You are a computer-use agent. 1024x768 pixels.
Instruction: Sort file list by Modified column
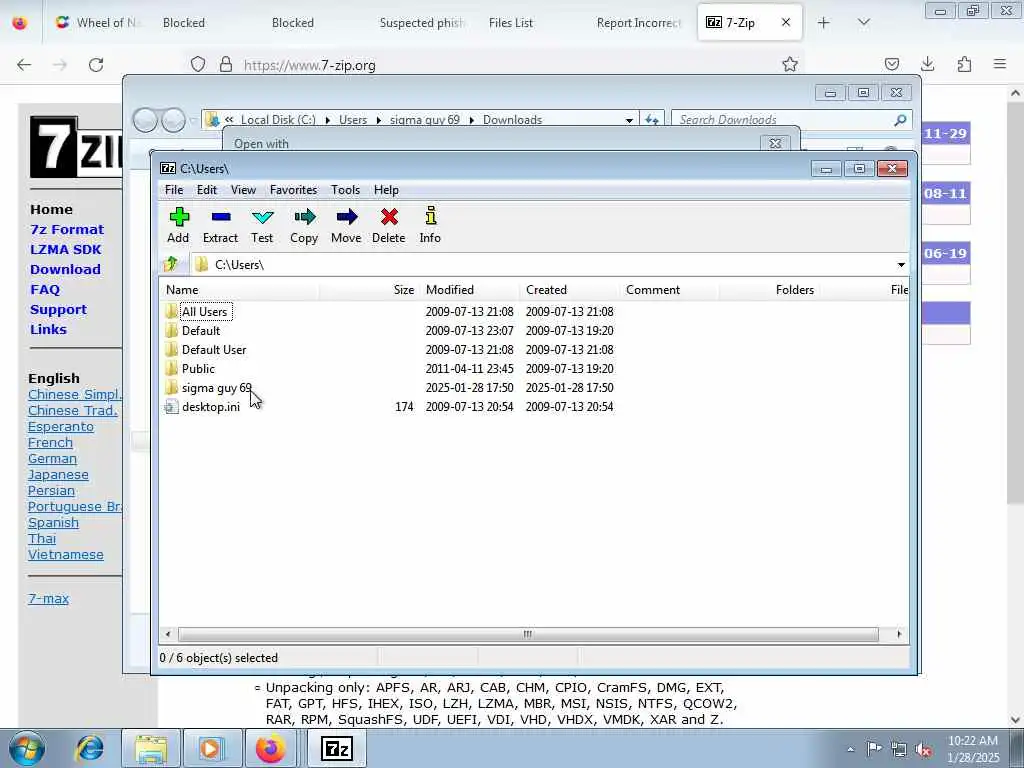[470, 290]
